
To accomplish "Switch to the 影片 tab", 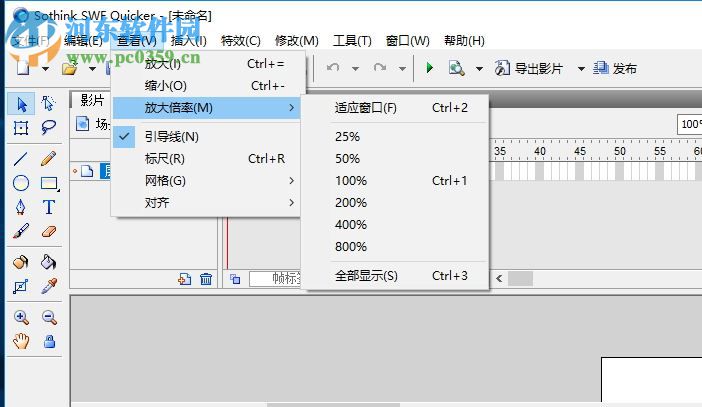I will pyautogui.click(x=92, y=100).
